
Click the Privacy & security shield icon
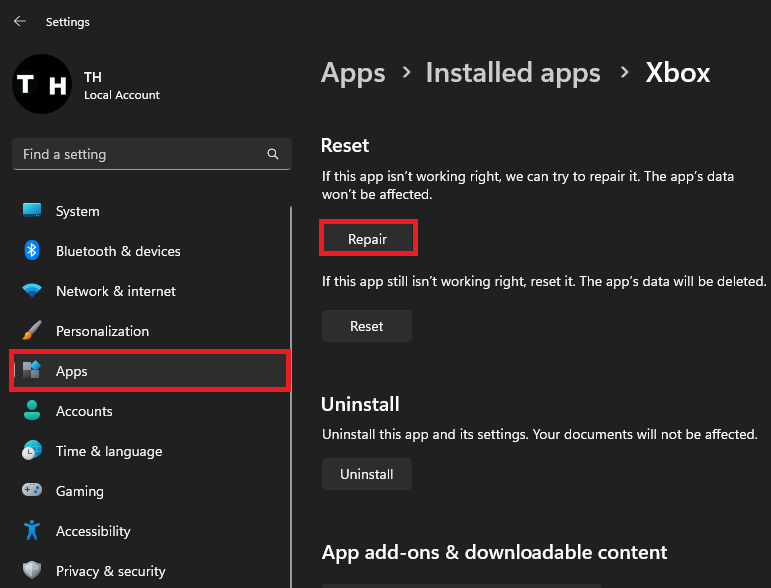tap(32, 571)
